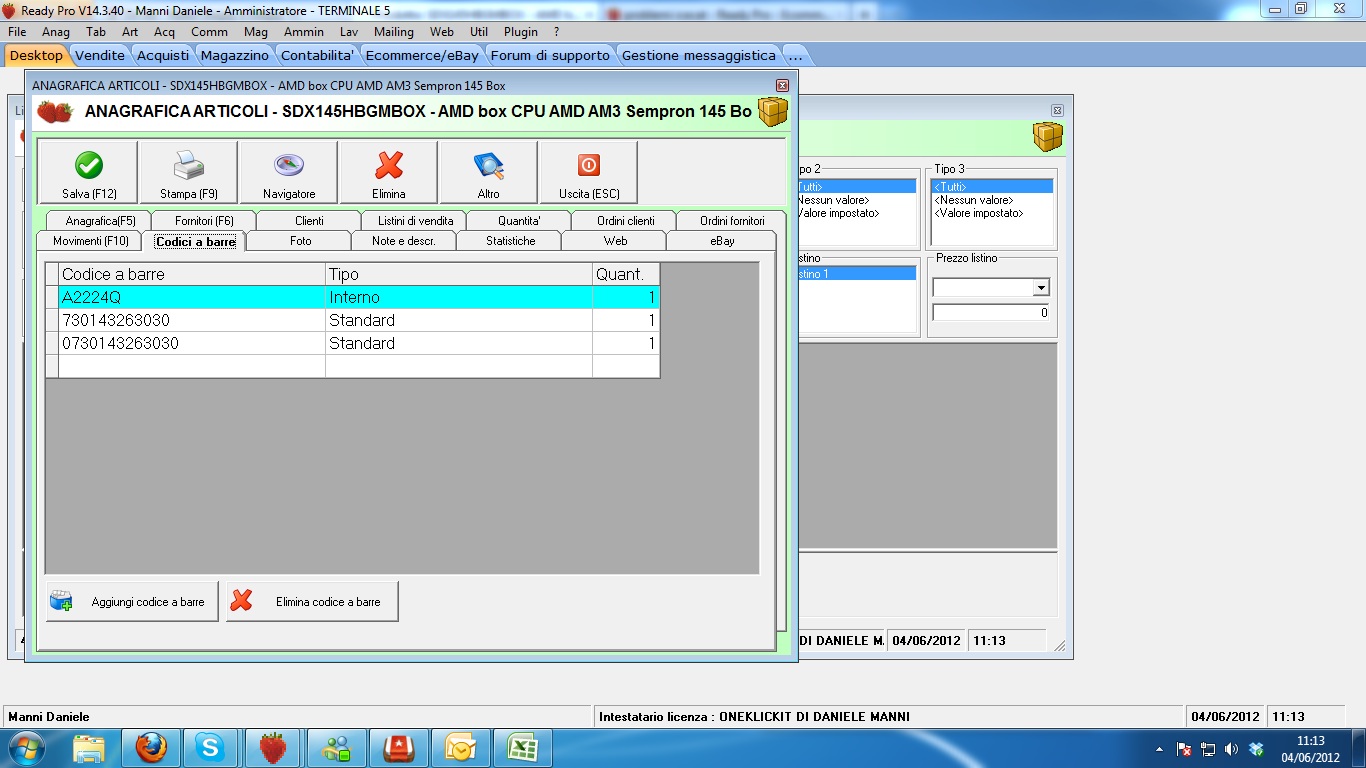The height and width of the screenshot is (768, 1366).
Task: Switch to the Foto tab
Action: click(x=300, y=241)
